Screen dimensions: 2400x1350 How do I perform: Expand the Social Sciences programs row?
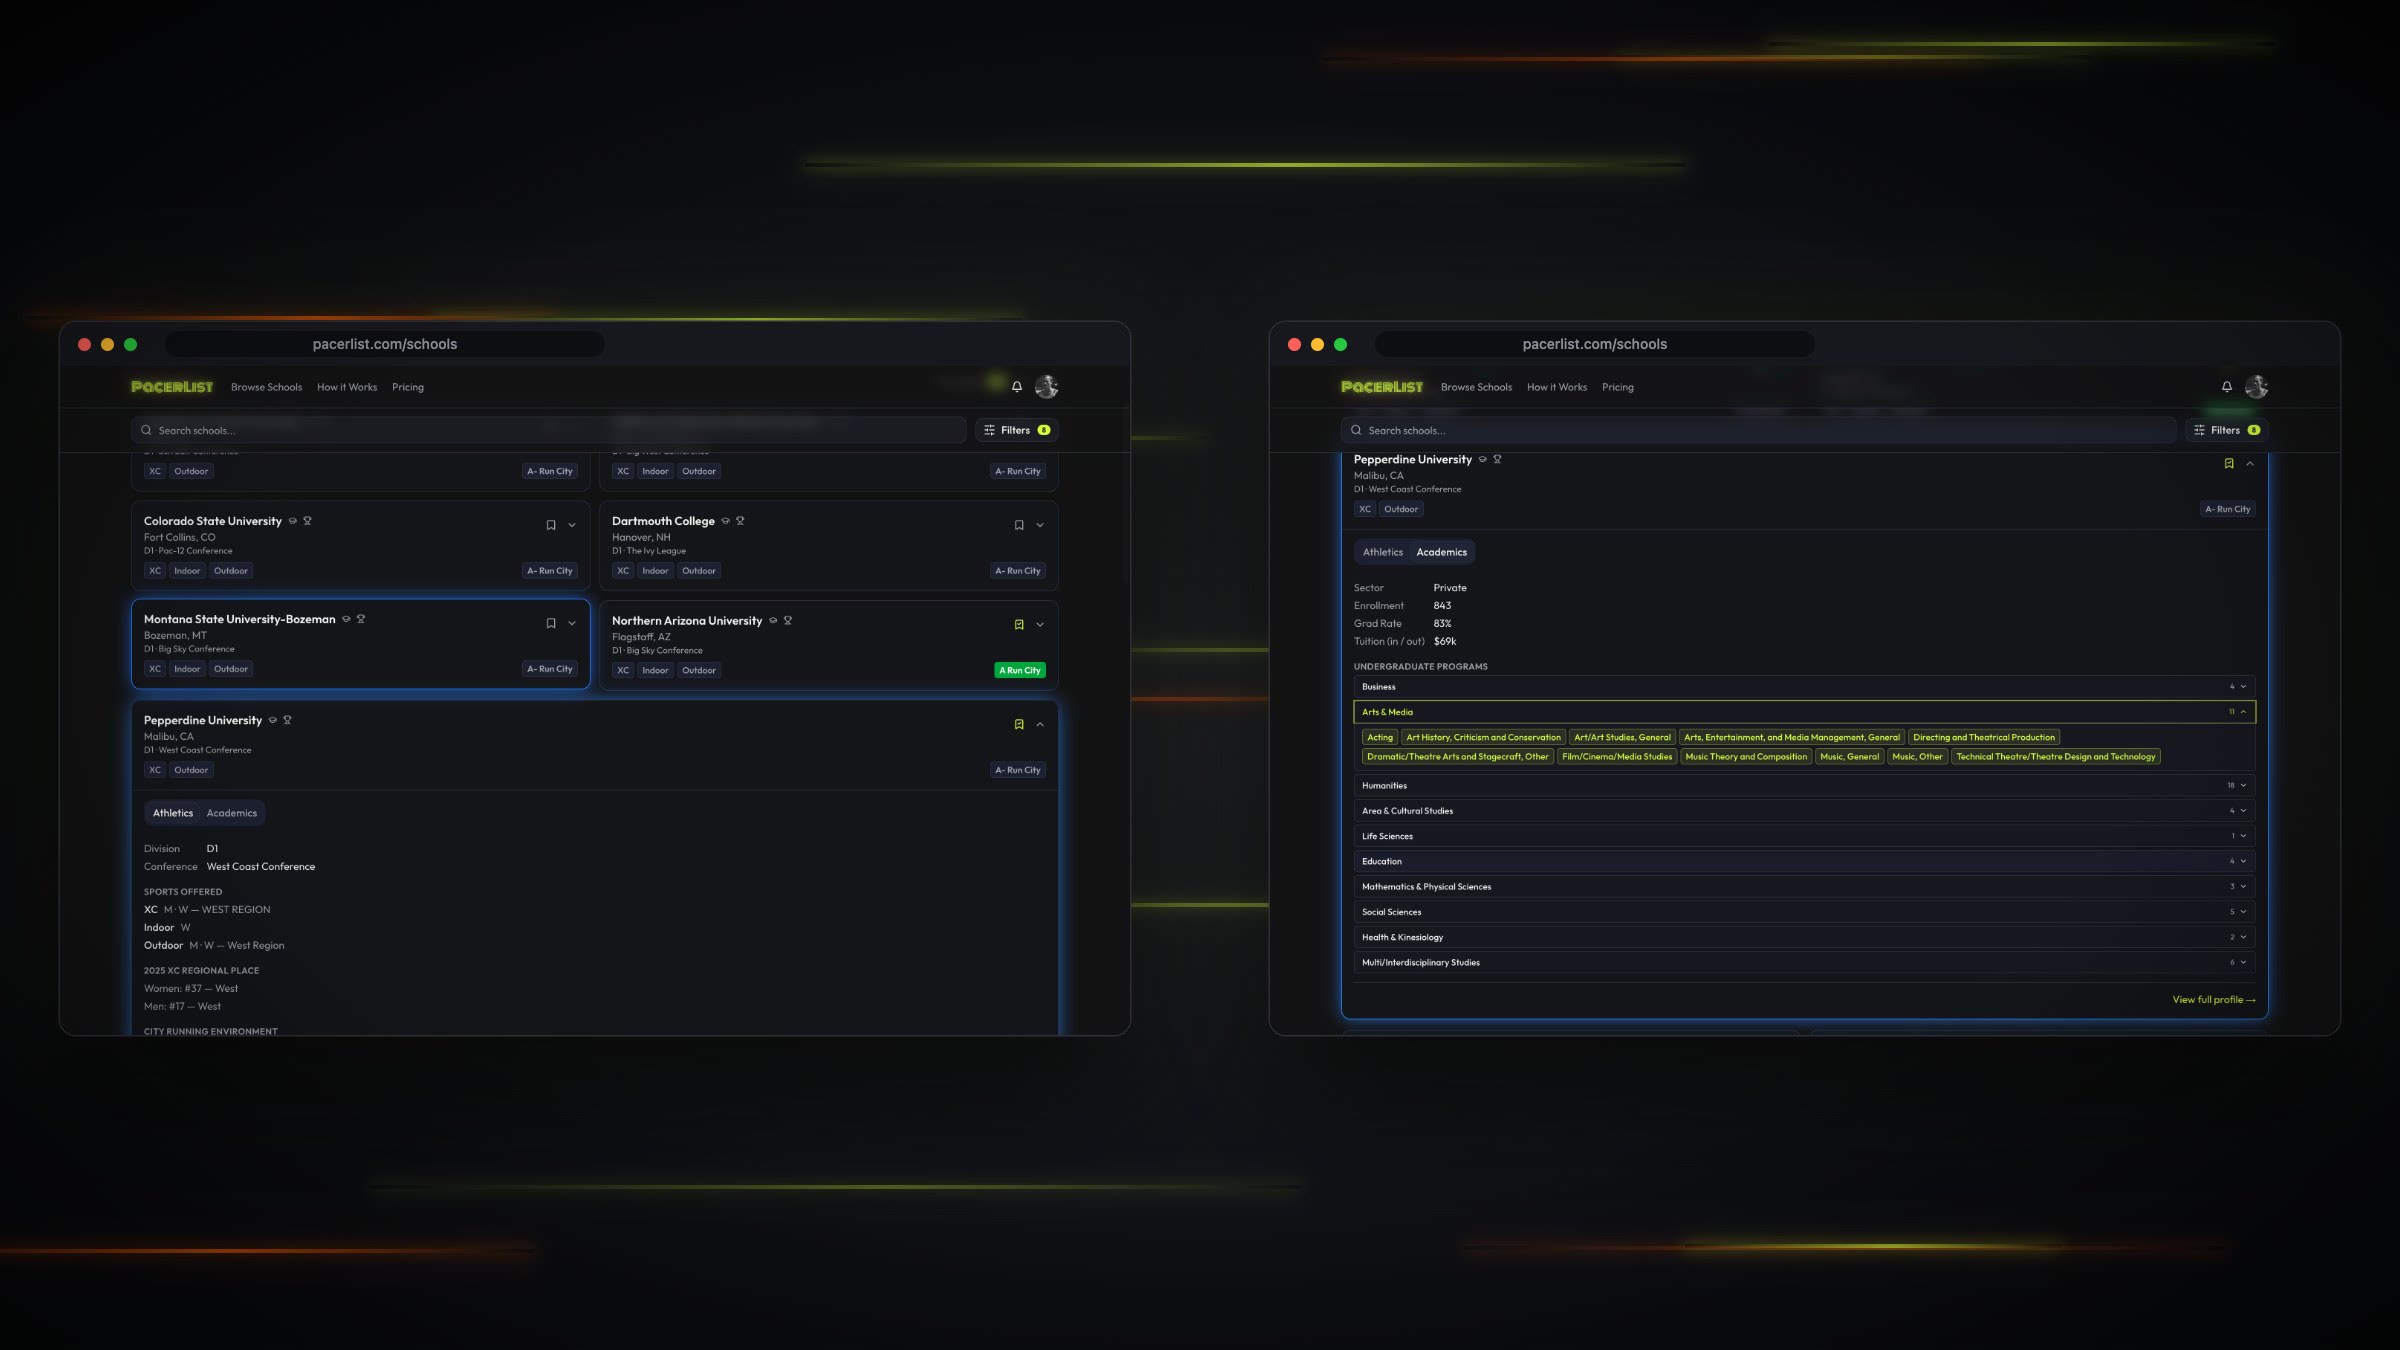pyautogui.click(x=1804, y=912)
